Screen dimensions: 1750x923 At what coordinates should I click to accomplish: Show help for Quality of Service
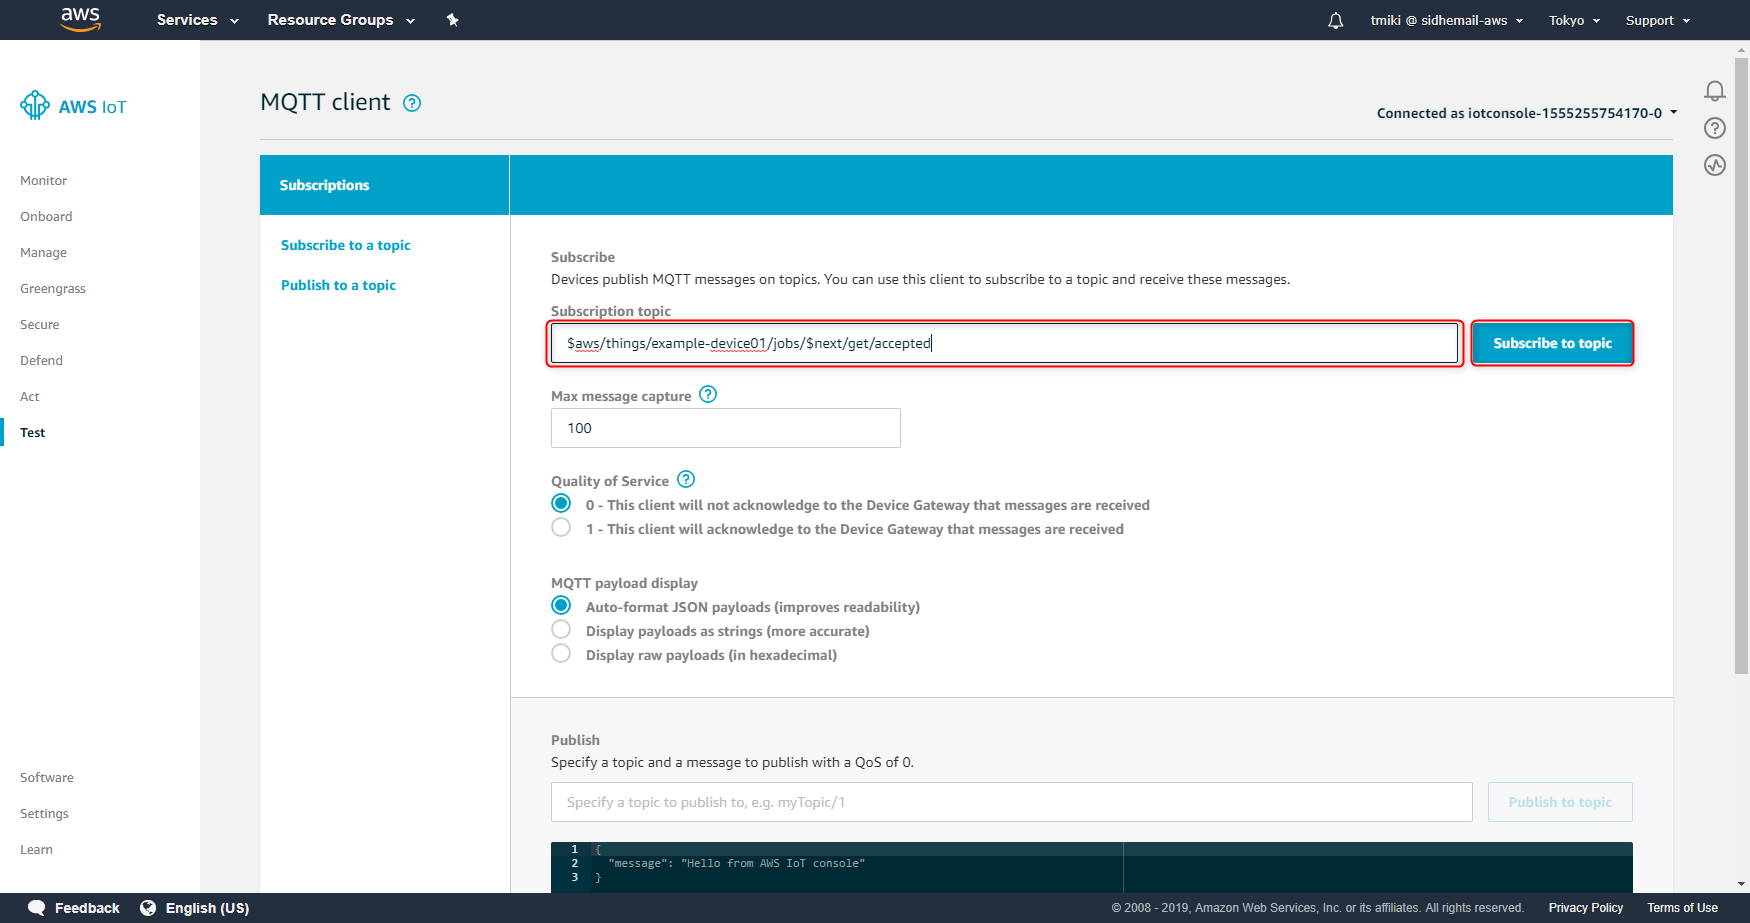click(686, 480)
